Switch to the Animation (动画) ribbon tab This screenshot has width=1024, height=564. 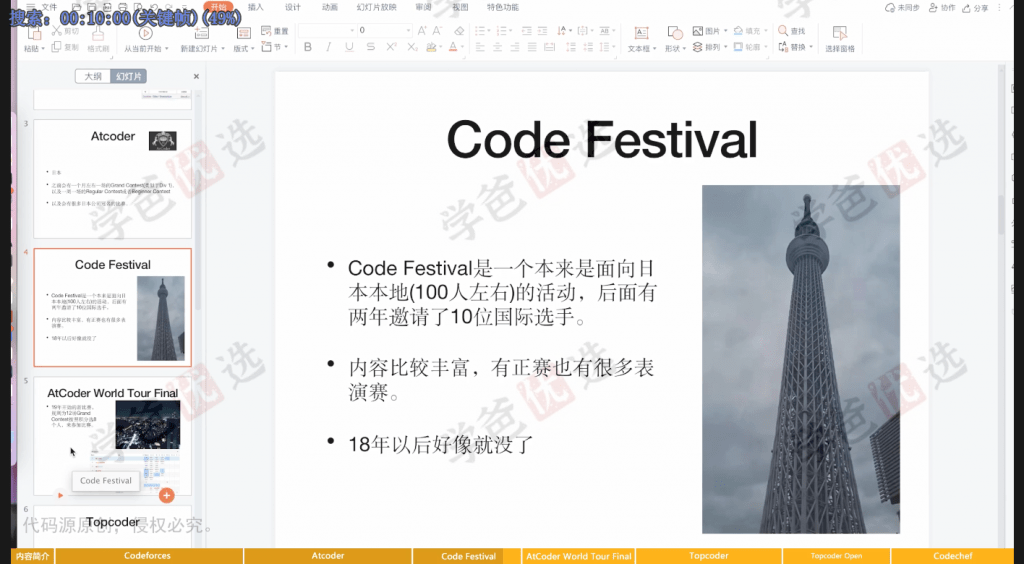pyautogui.click(x=330, y=7)
